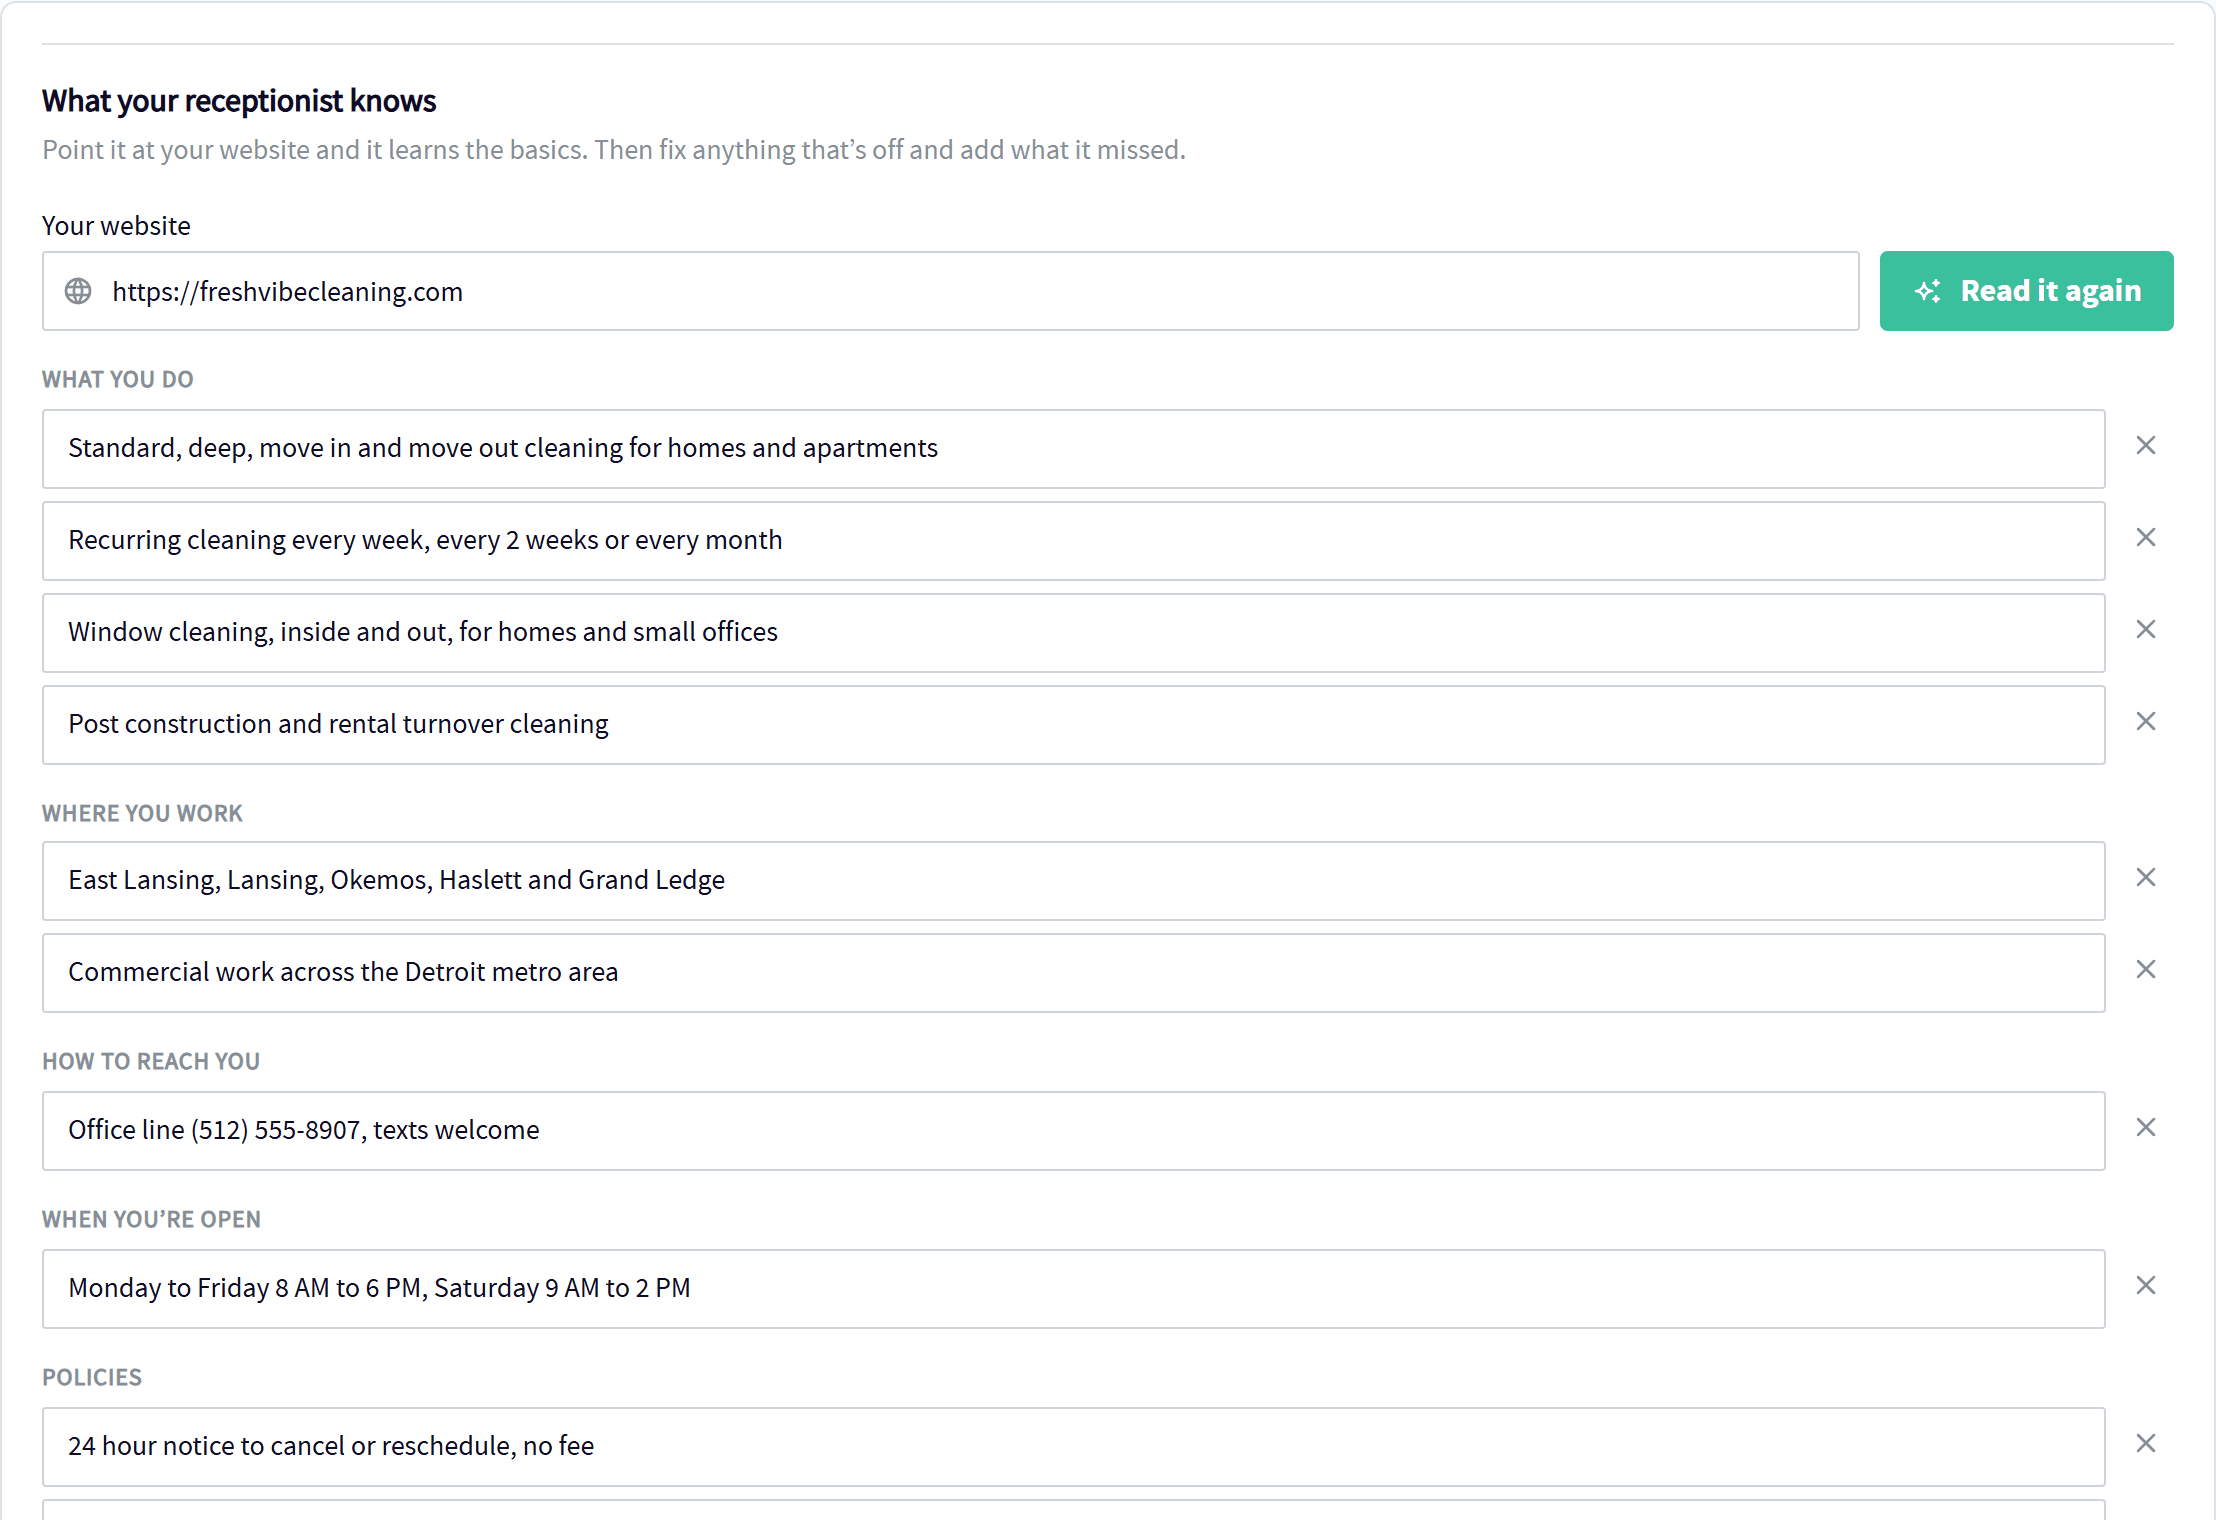Click the WHAT YOU DO section label
Viewport: 2216px width, 1520px height.
[118, 380]
